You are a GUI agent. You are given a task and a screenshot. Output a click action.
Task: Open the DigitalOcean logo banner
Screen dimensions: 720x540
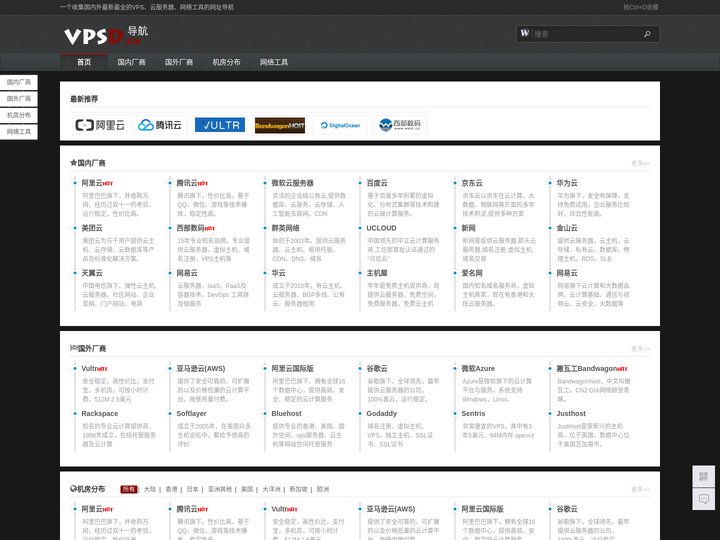[340, 125]
